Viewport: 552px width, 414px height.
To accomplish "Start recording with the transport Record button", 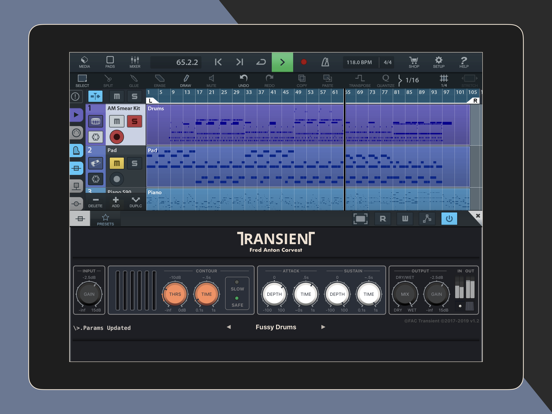I will (x=303, y=62).
